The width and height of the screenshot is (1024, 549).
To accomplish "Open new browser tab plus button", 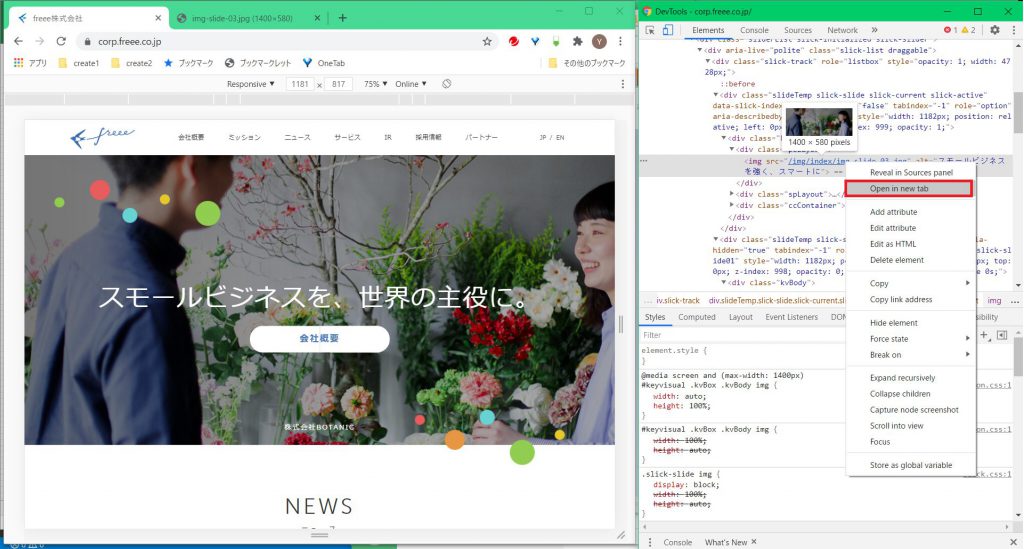I will click(x=342, y=18).
